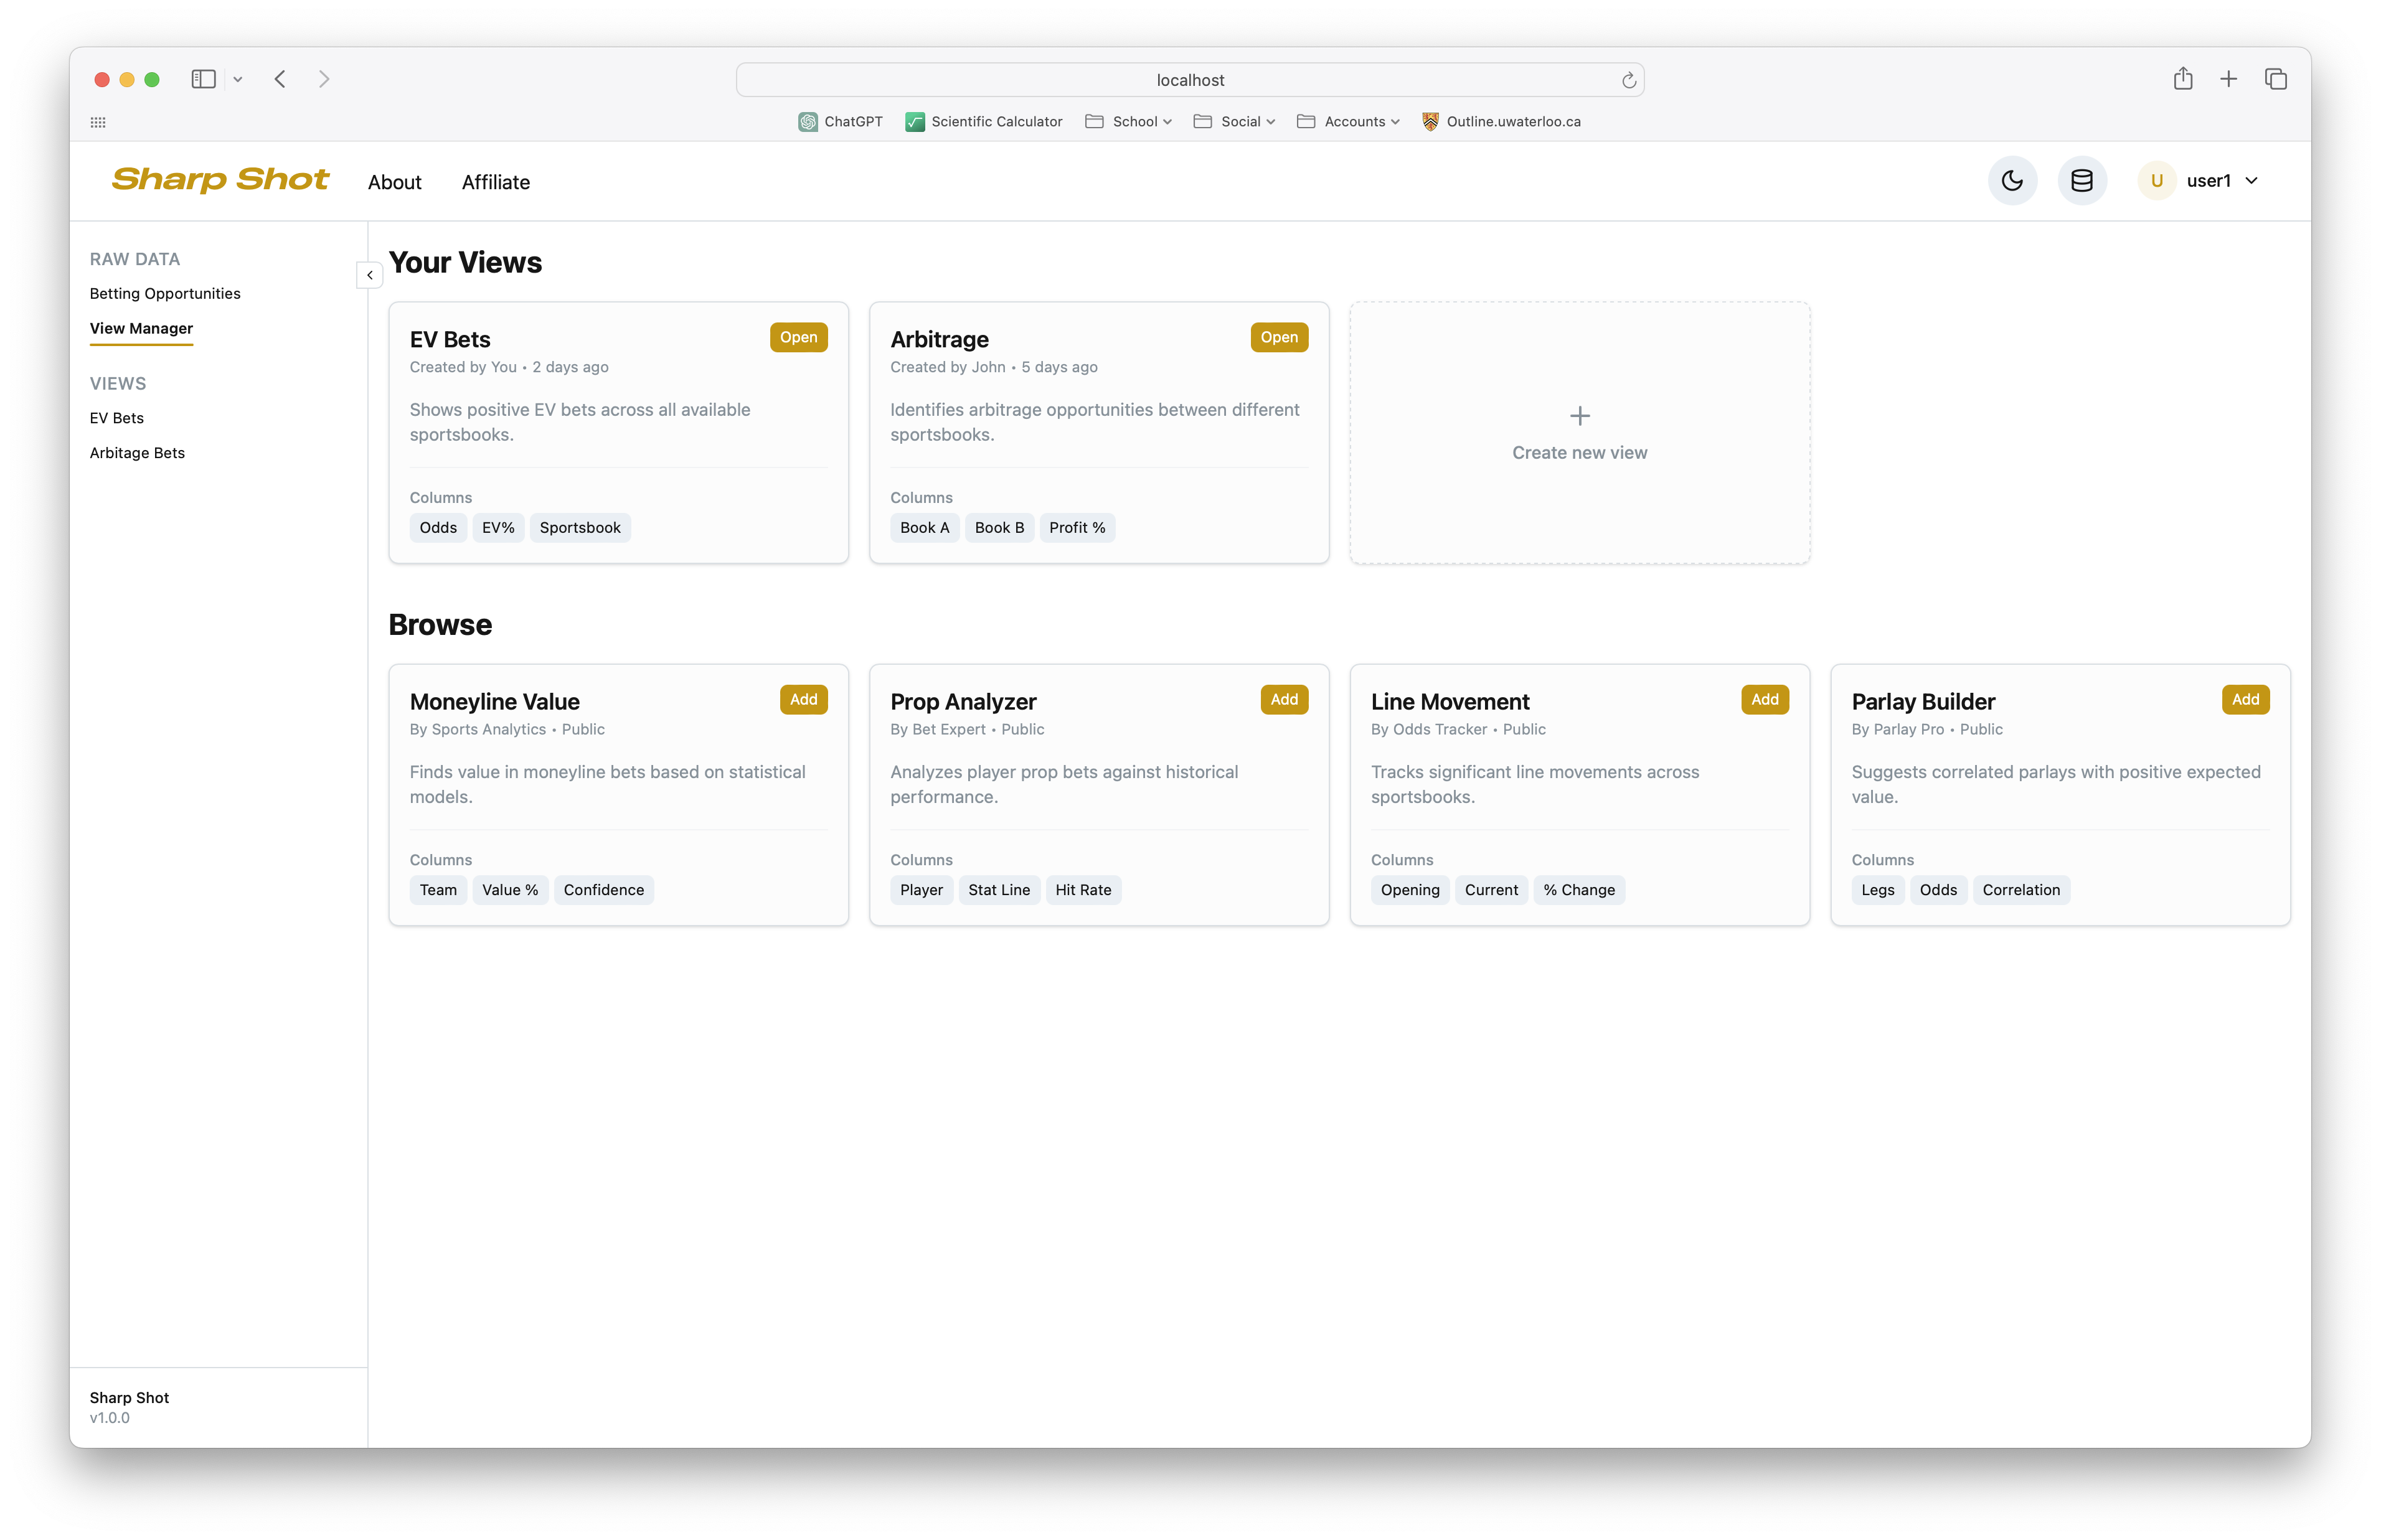Screen dimensions: 2381x1540
Task: Select View Manager in sidebar
Action: 141,328
